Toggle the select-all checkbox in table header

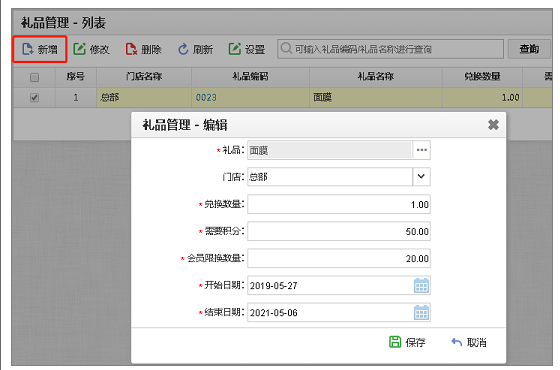tap(34, 77)
